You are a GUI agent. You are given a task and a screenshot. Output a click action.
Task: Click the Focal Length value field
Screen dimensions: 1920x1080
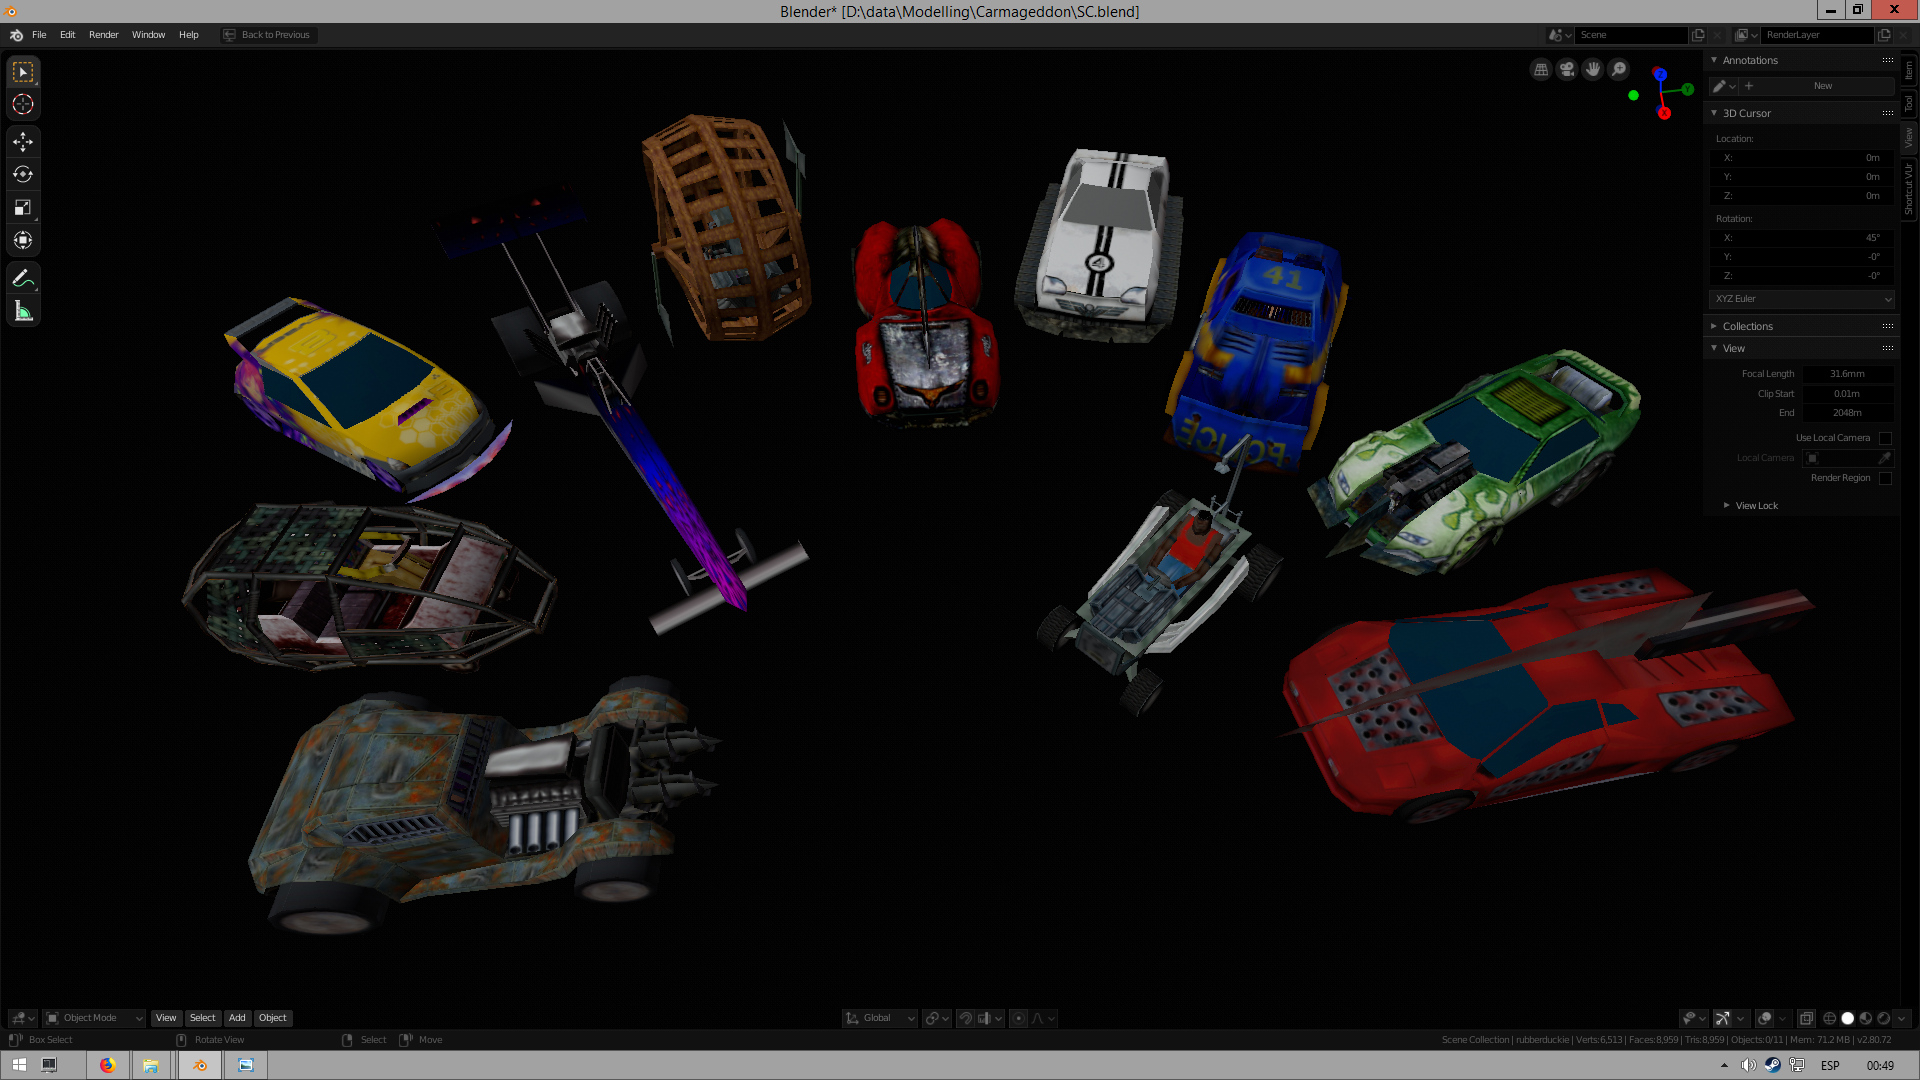point(1846,374)
